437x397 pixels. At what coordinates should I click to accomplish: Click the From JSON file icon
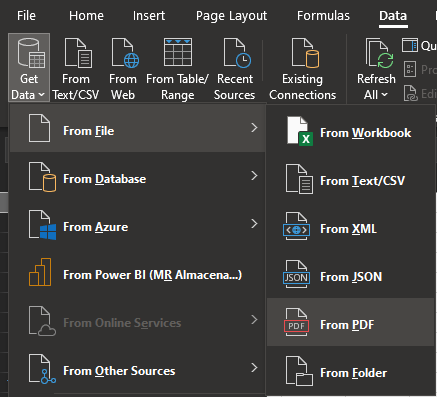point(296,274)
